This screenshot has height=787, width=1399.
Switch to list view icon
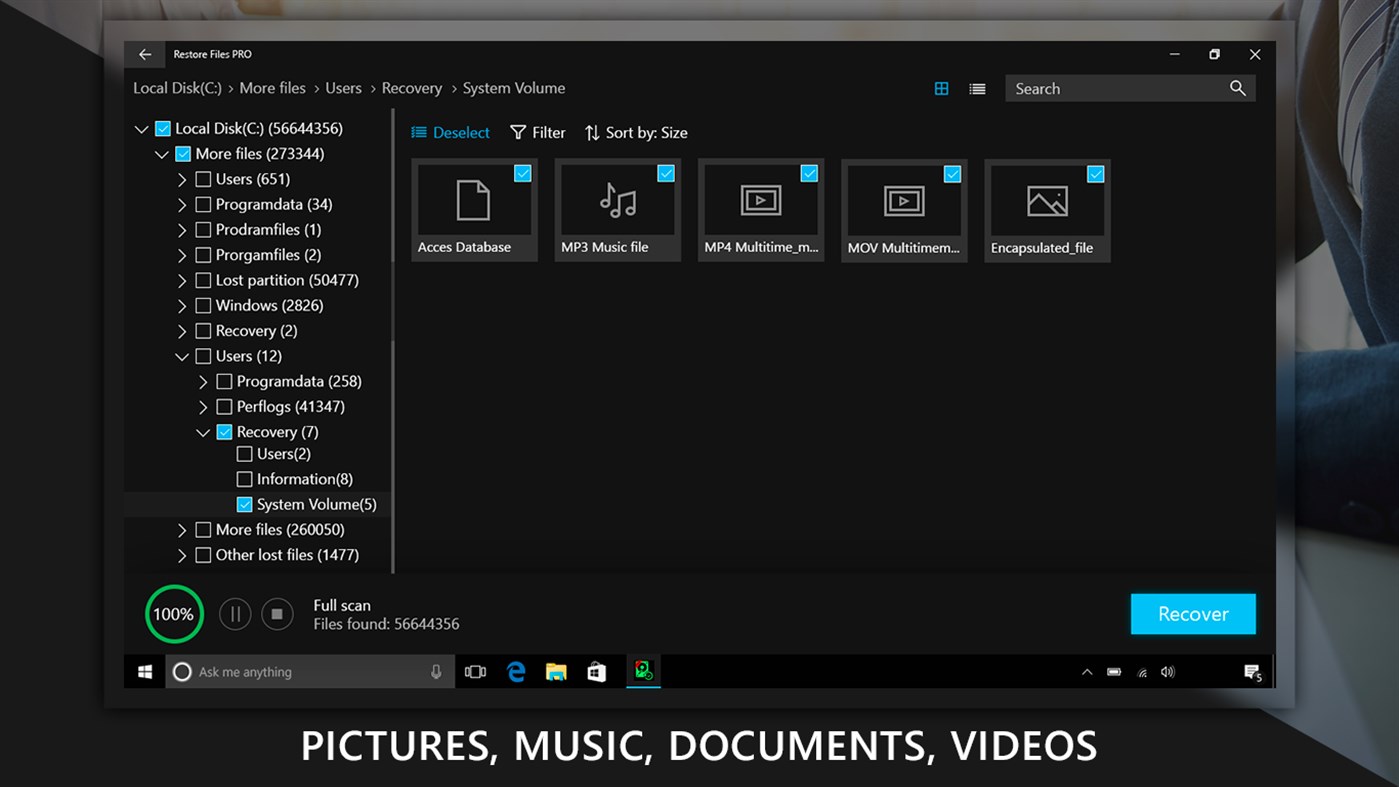977,88
